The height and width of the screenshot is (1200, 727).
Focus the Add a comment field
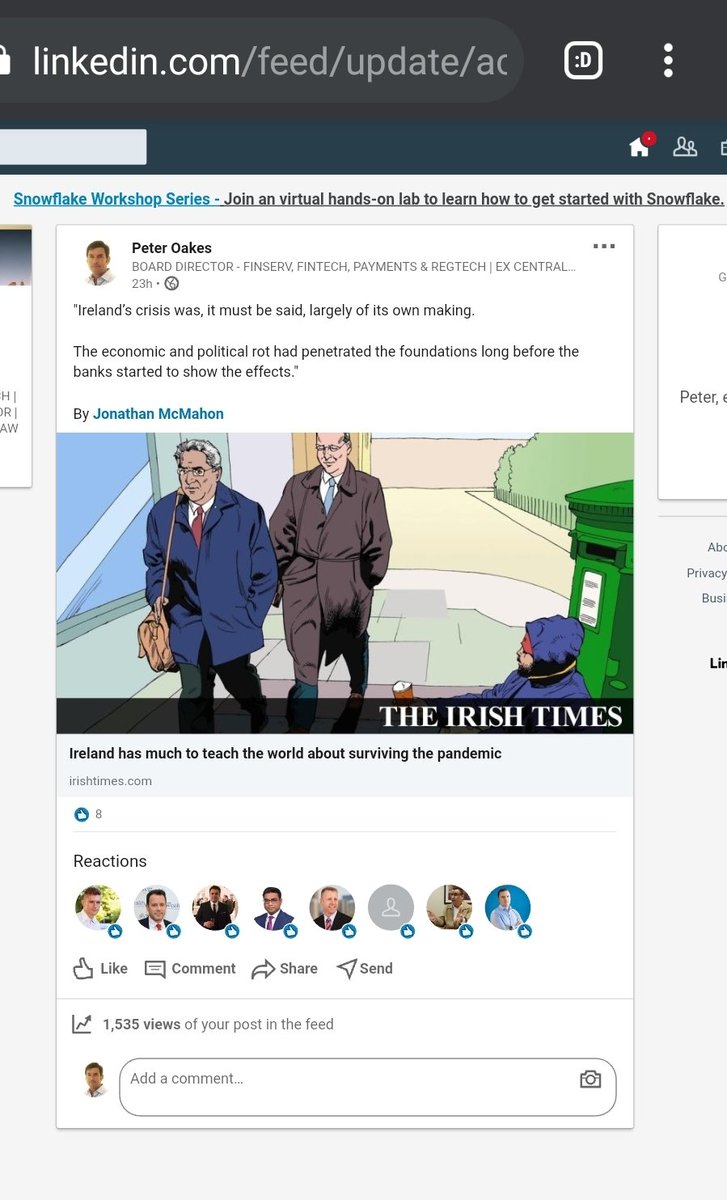coord(368,1087)
